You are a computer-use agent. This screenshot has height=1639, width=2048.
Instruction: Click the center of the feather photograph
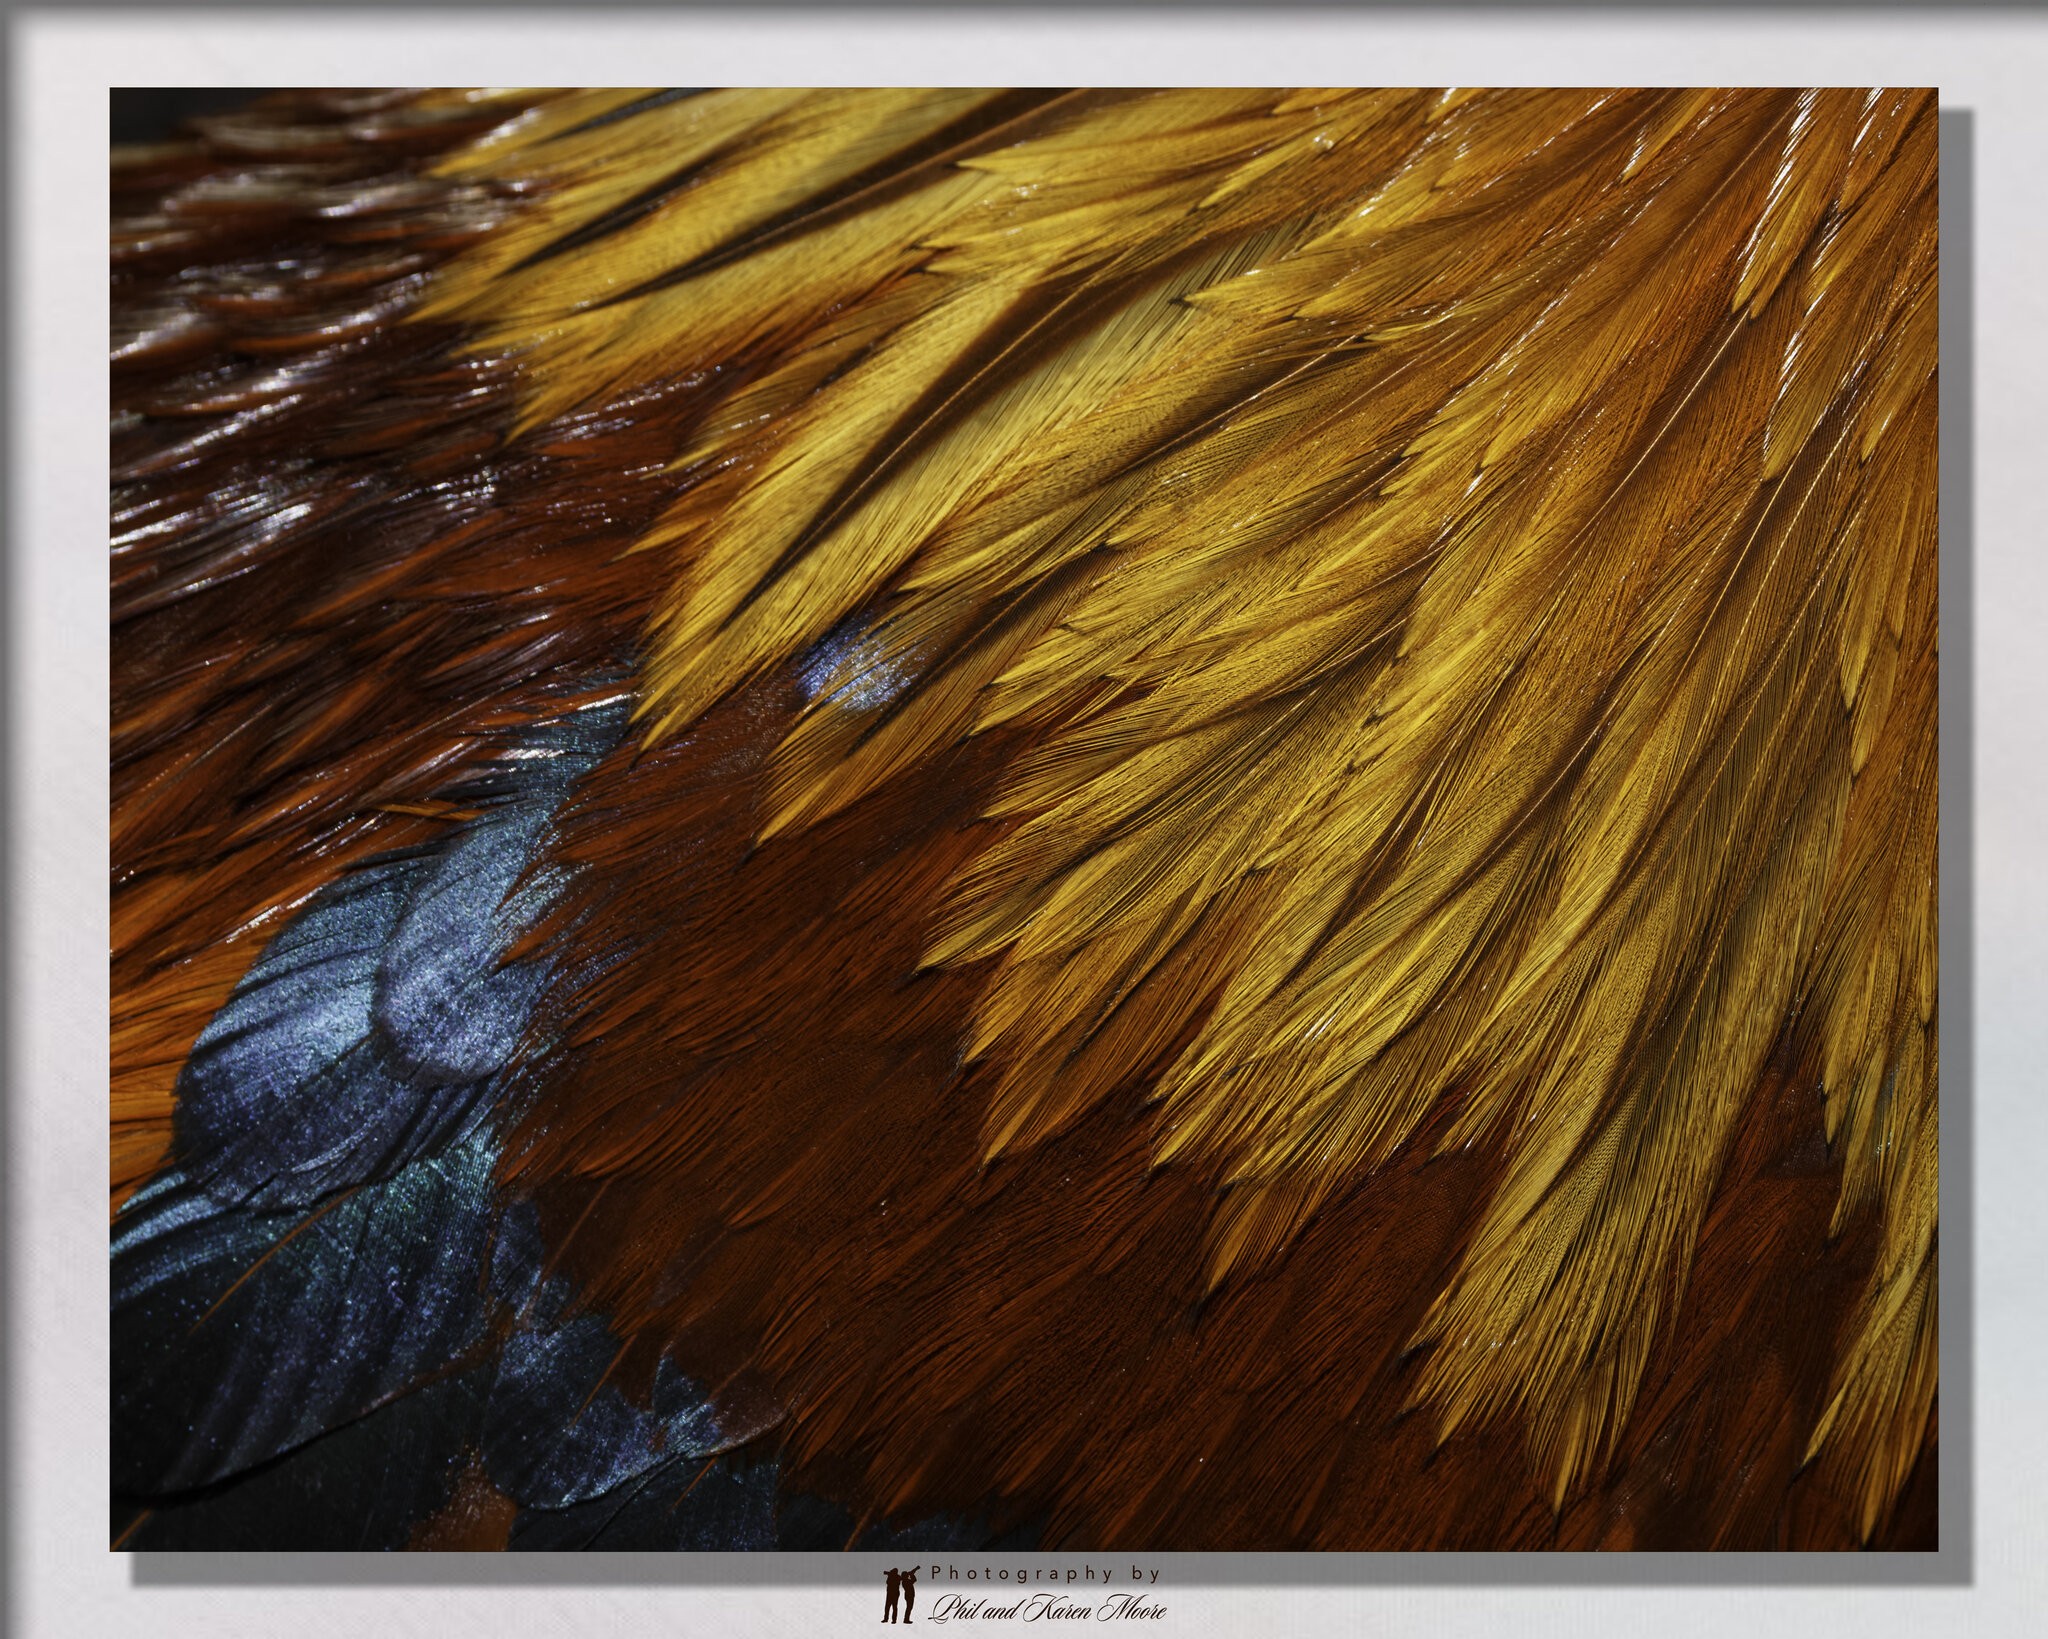(1023, 819)
